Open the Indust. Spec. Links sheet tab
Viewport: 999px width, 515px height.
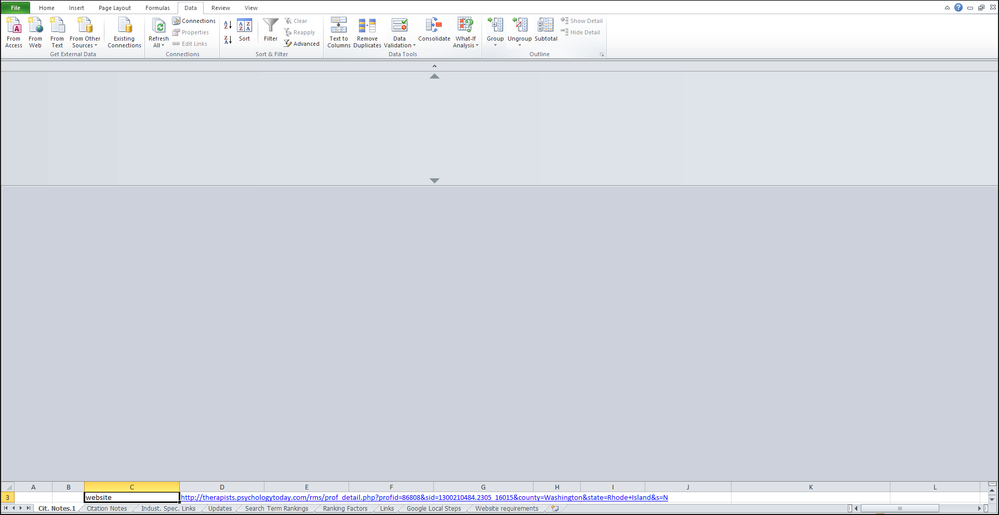pyautogui.click(x=168, y=509)
